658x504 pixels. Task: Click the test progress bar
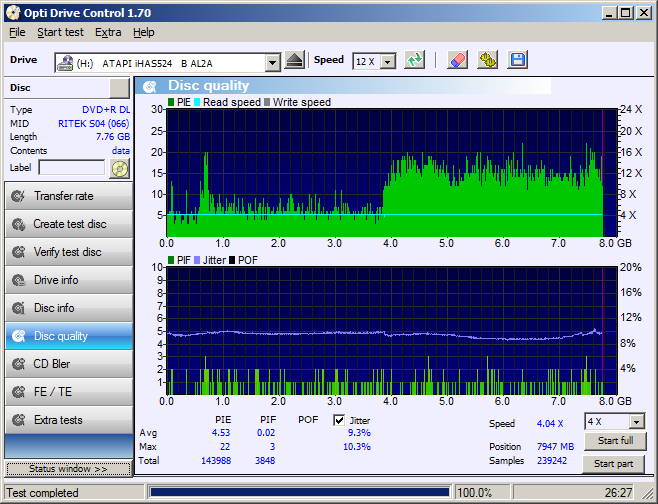pyautogui.click(x=300, y=492)
